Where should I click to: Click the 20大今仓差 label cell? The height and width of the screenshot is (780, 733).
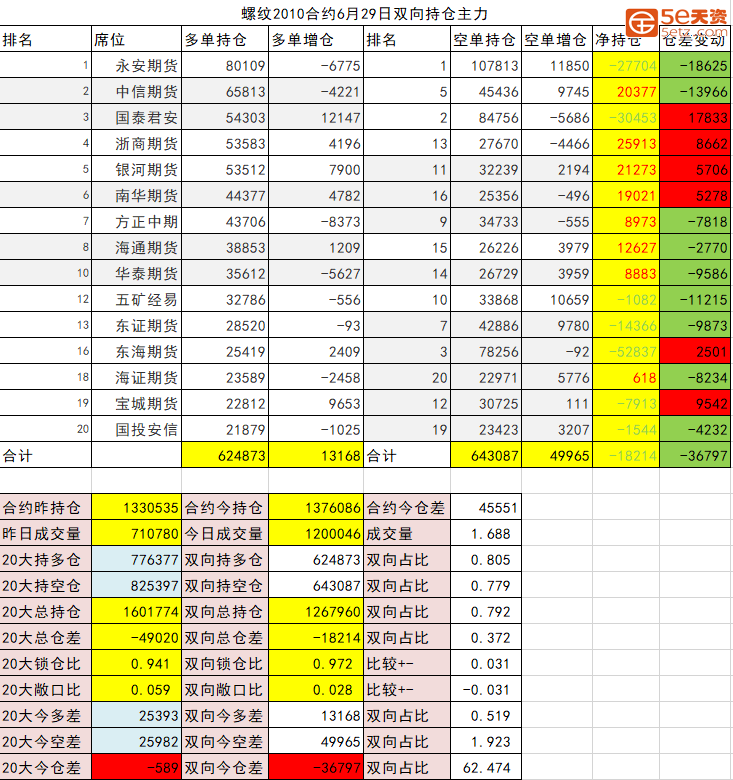pyautogui.click(x=46, y=767)
